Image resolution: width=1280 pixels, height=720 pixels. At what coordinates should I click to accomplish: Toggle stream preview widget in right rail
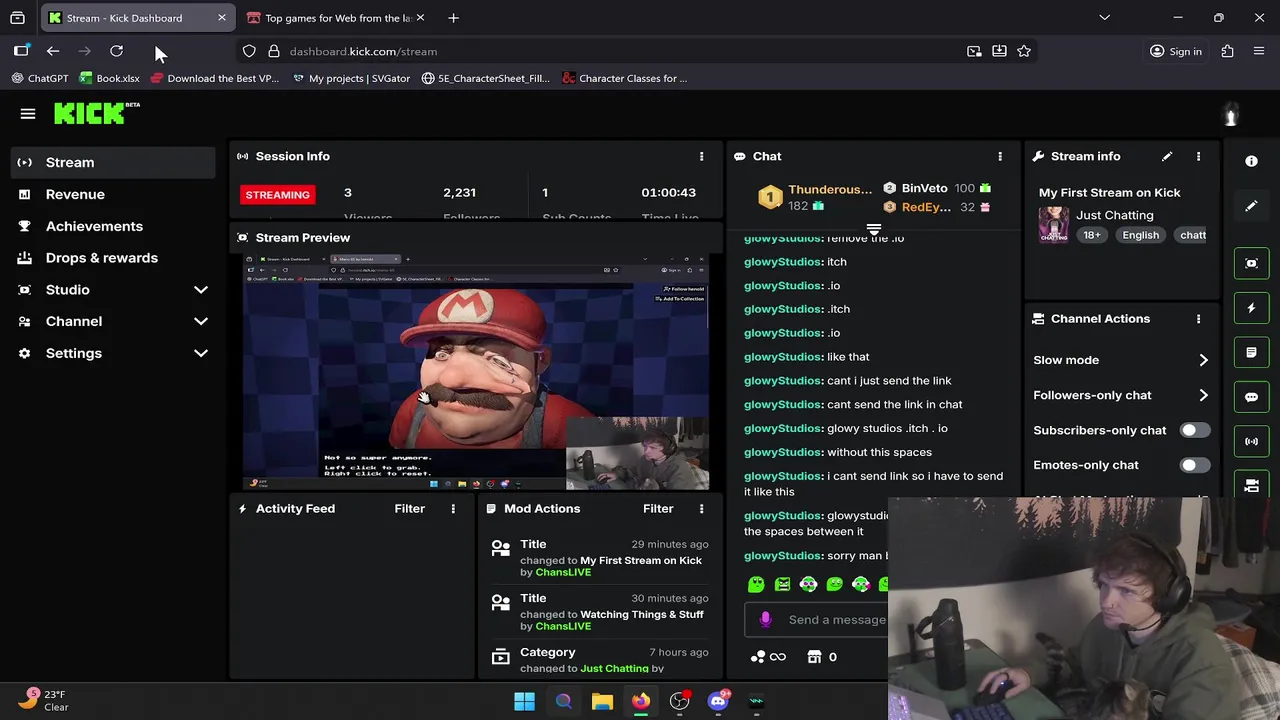click(1251, 263)
